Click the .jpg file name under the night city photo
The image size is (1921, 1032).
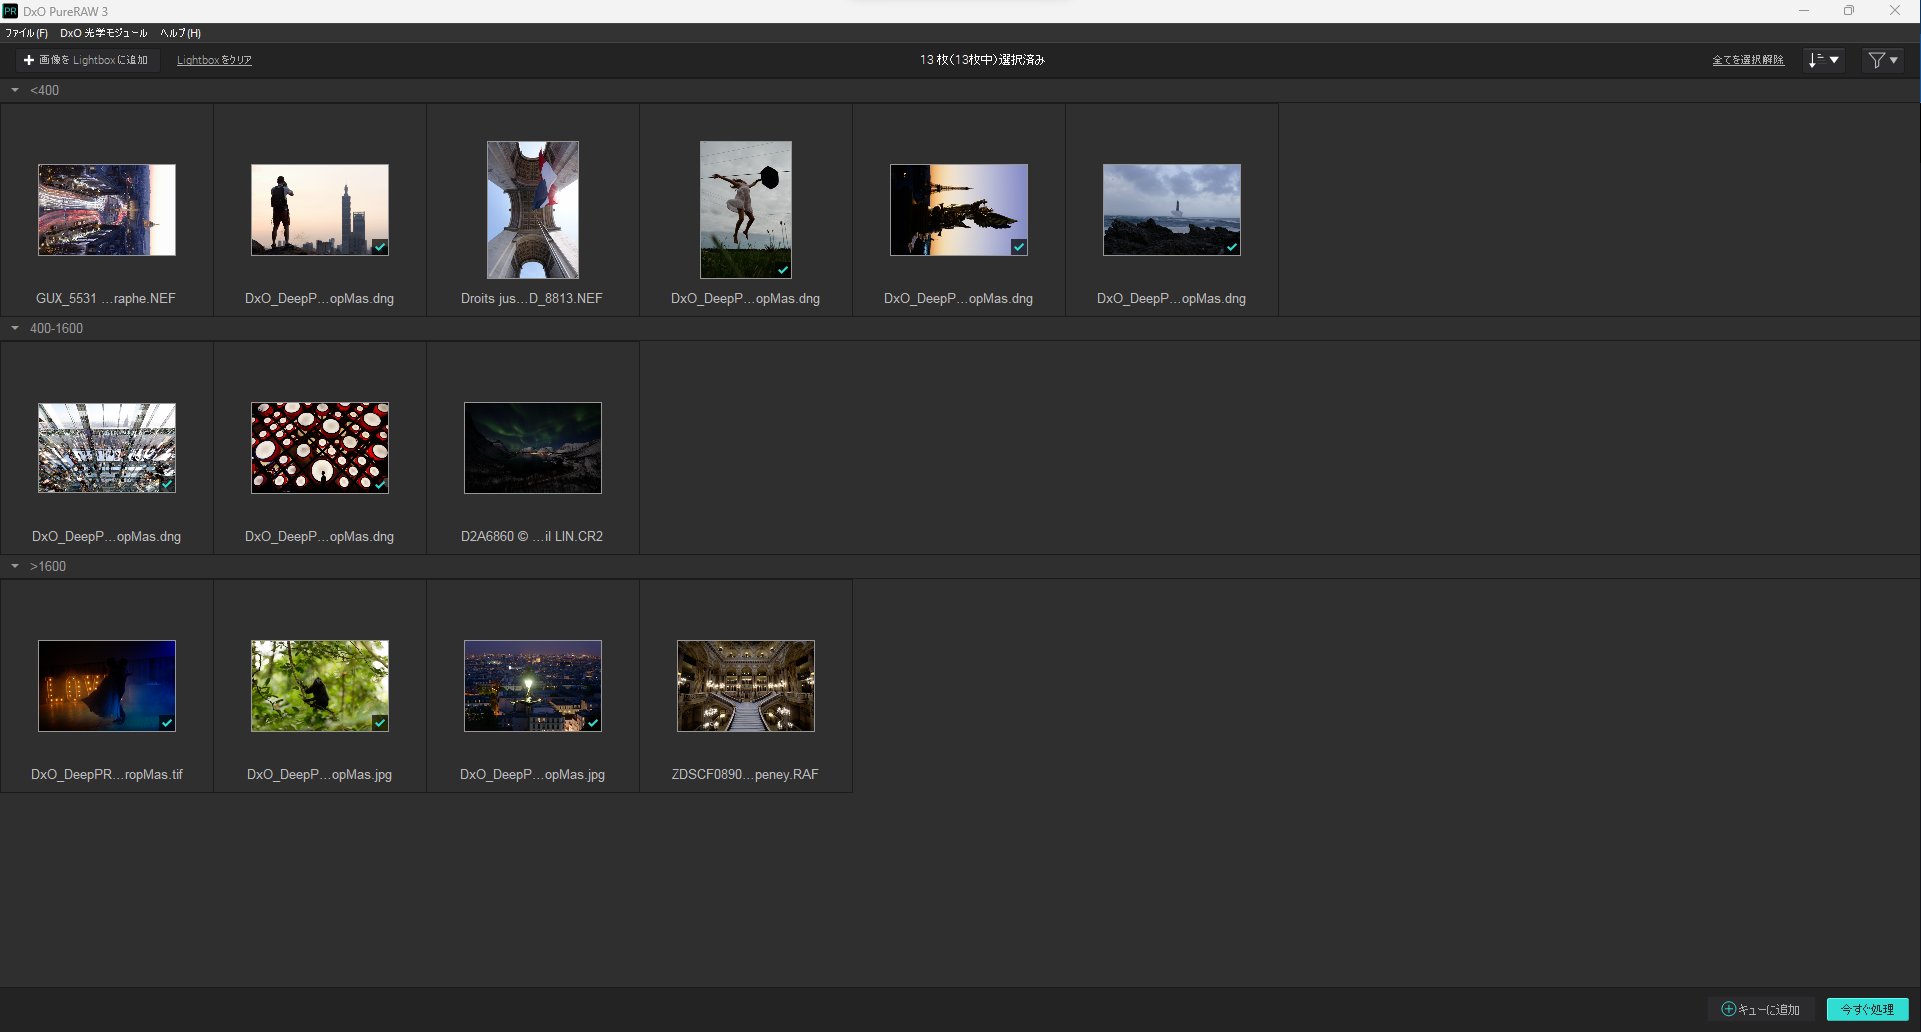coord(533,774)
